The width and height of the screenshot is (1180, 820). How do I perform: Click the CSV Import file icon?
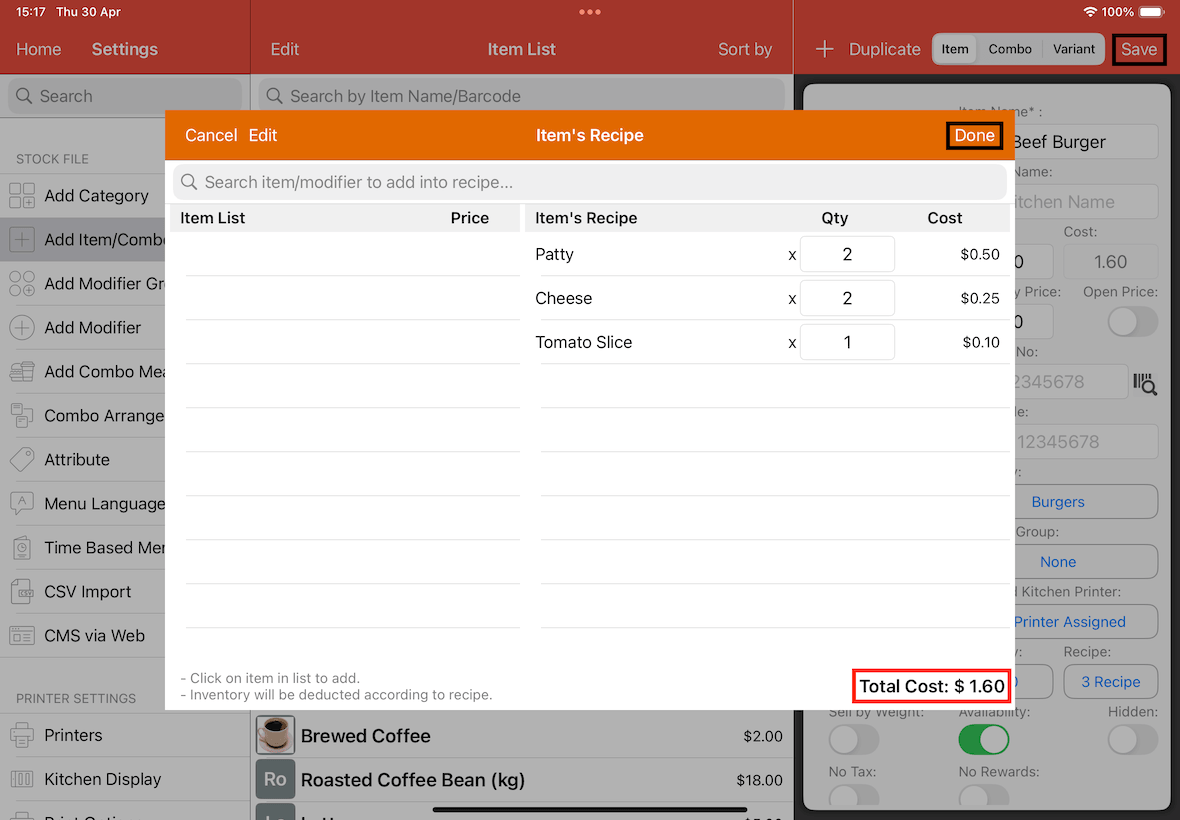point(22,592)
